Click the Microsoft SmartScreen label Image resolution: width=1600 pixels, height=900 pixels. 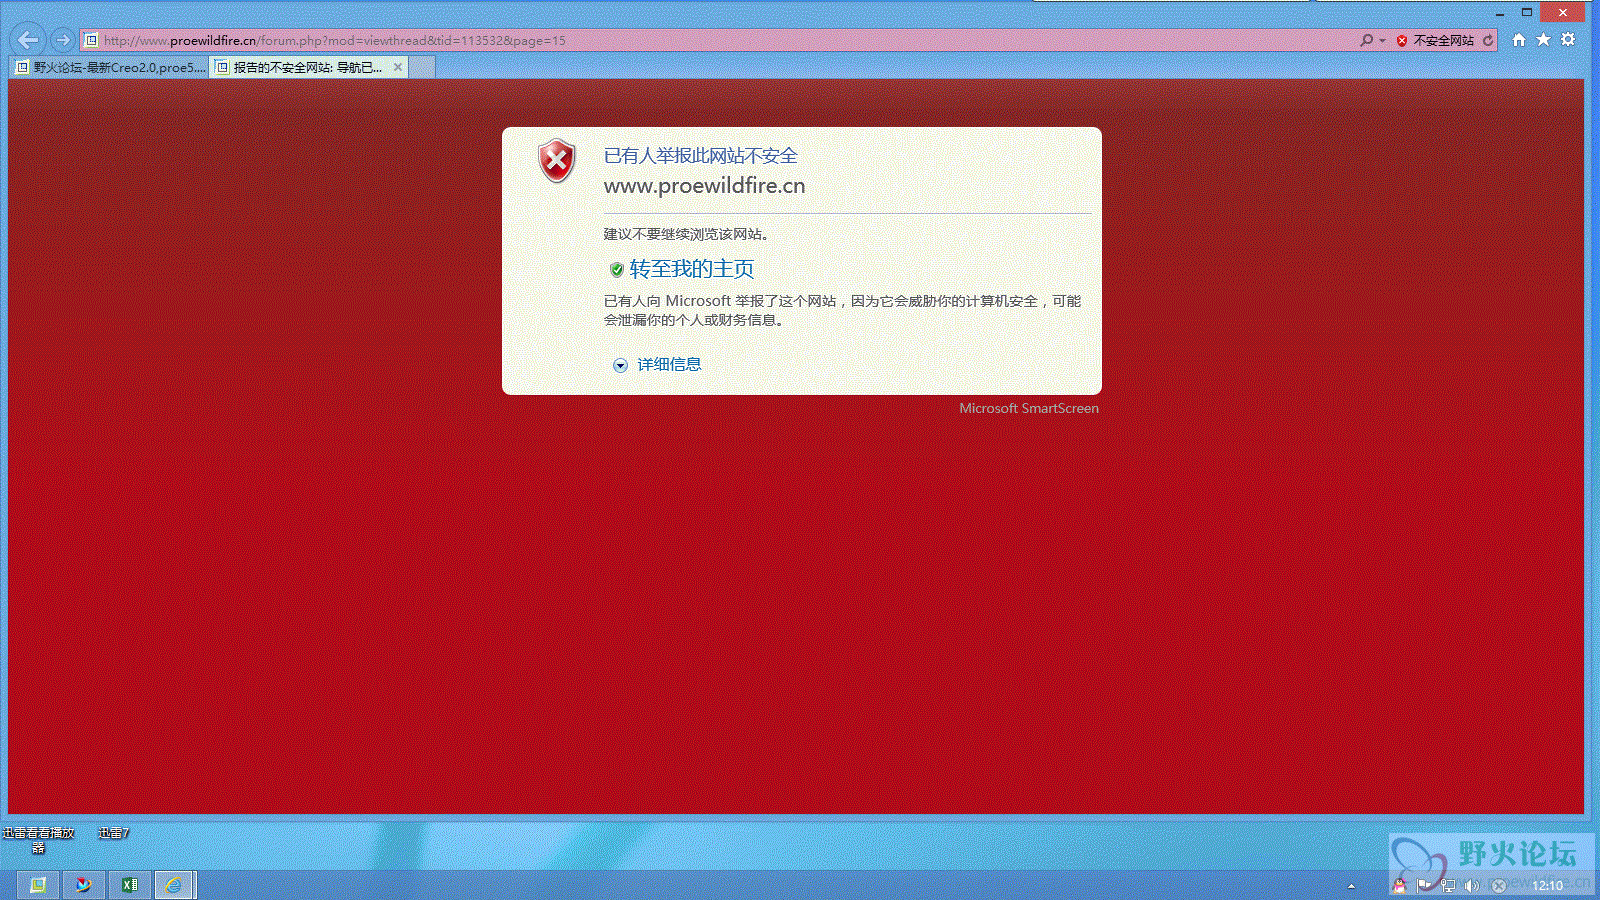(x=1029, y=408)
